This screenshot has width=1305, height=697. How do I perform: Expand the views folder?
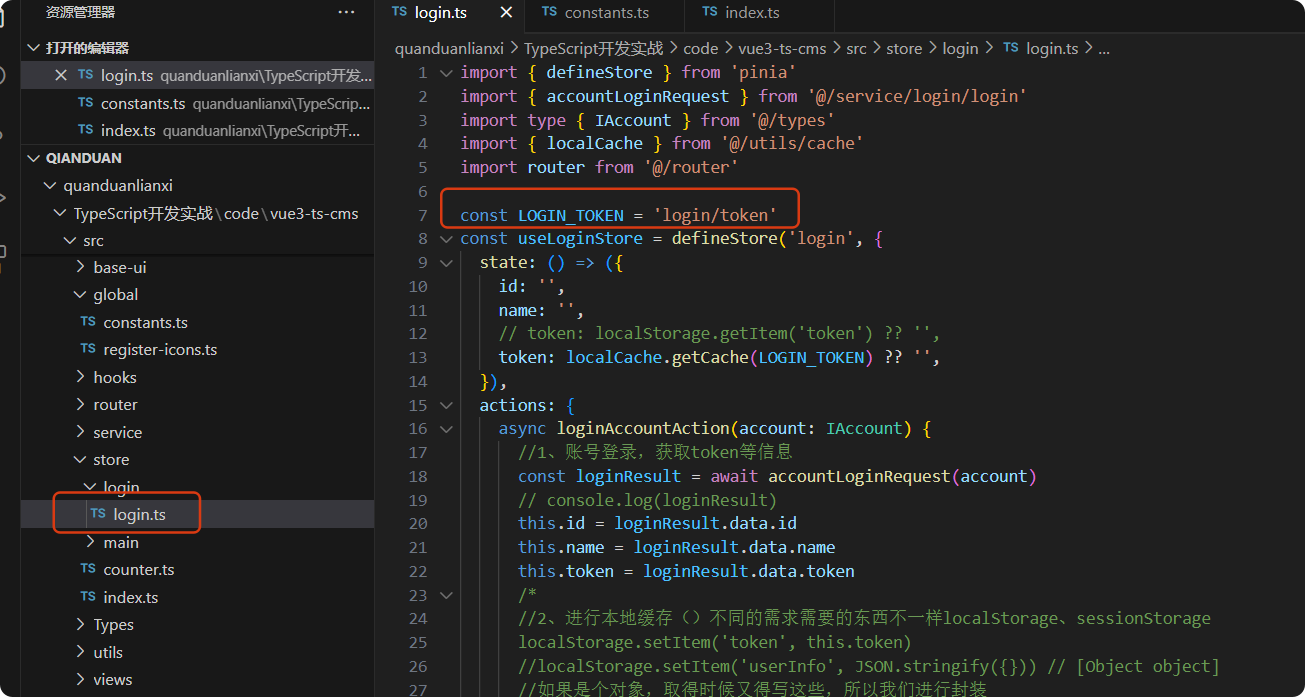click(81, 680)
